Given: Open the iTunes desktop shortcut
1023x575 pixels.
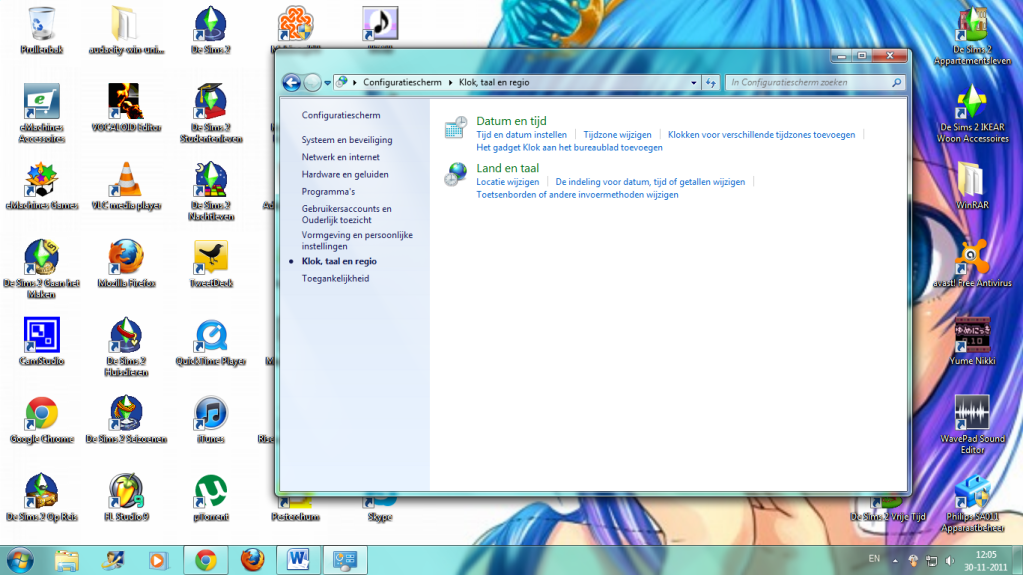Looking at the screenshot, I should 210,414.
